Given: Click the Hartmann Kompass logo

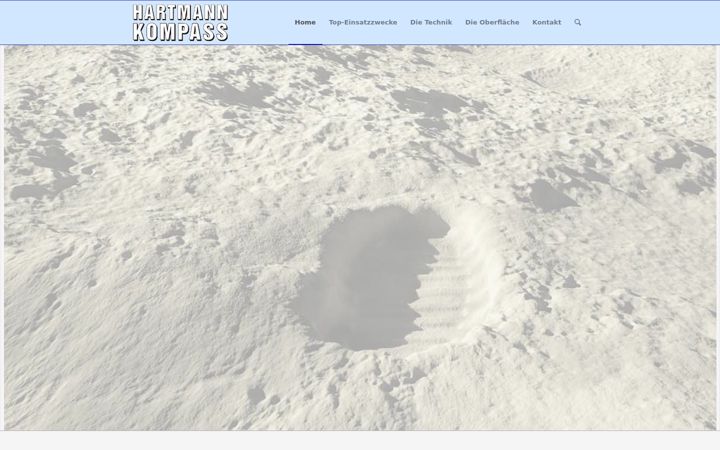Looking at the screenshot, I should click(x=180, y=23).
